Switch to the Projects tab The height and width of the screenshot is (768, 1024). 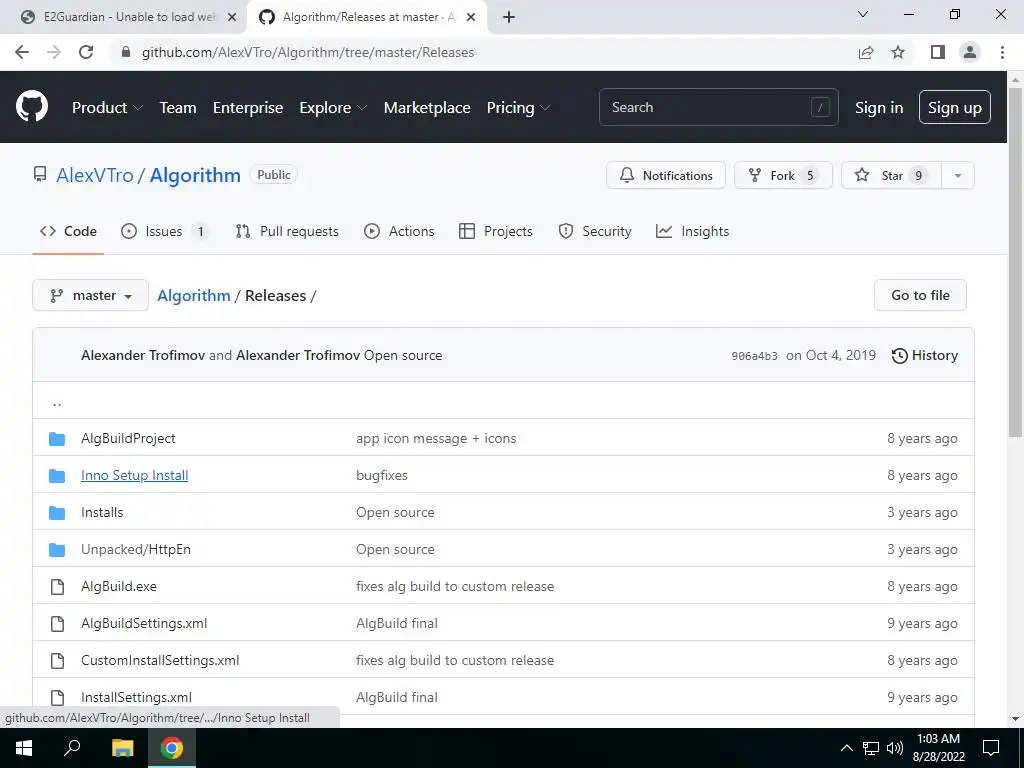496,231
